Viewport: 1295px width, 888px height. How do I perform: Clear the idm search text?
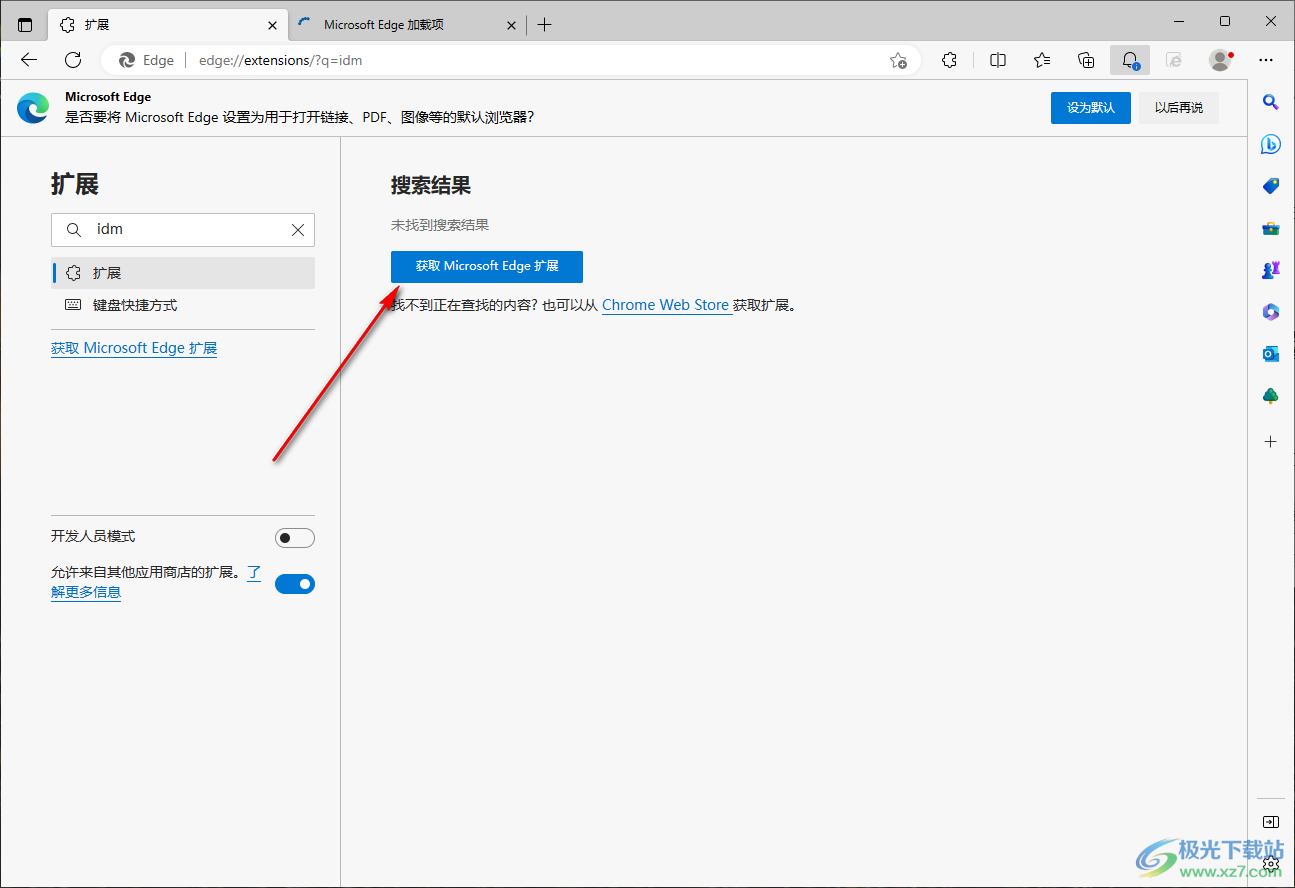[x=298, y=230]
